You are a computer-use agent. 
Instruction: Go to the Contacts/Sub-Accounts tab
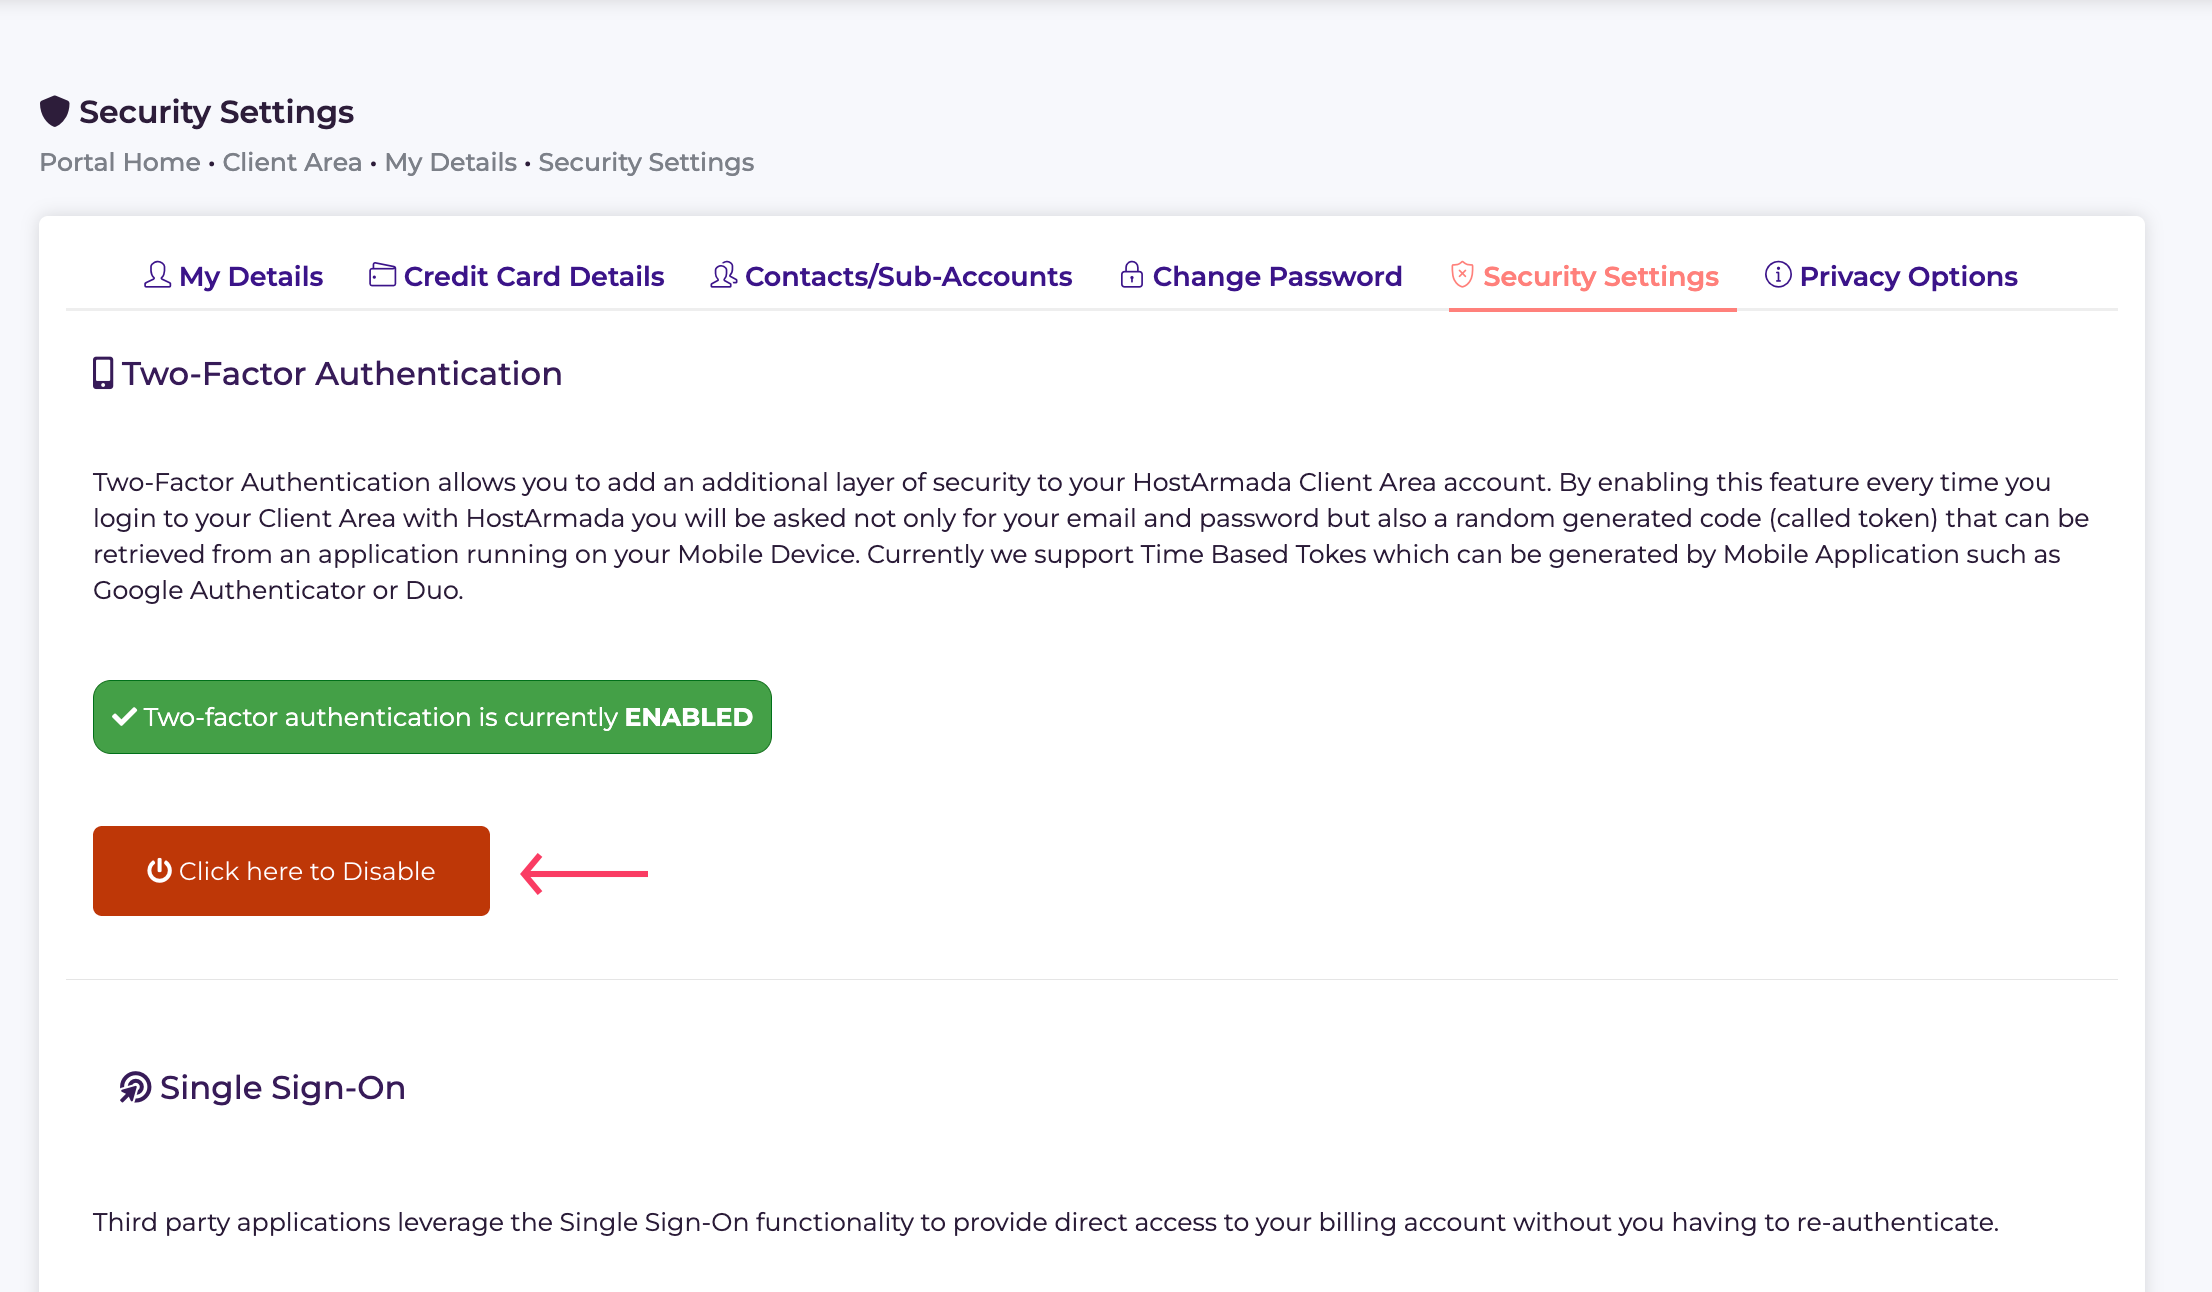pyautogui.click(x=891, y=276)
